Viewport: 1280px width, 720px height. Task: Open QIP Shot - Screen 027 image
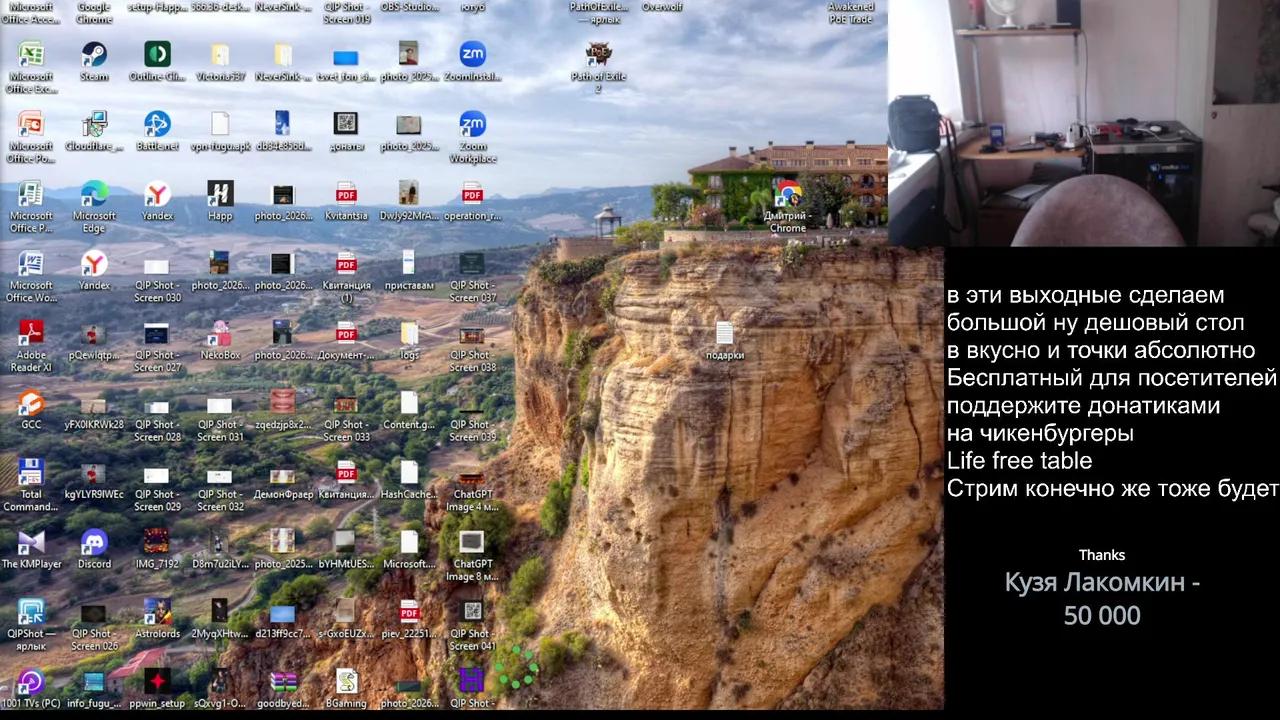tap(157, 347)
